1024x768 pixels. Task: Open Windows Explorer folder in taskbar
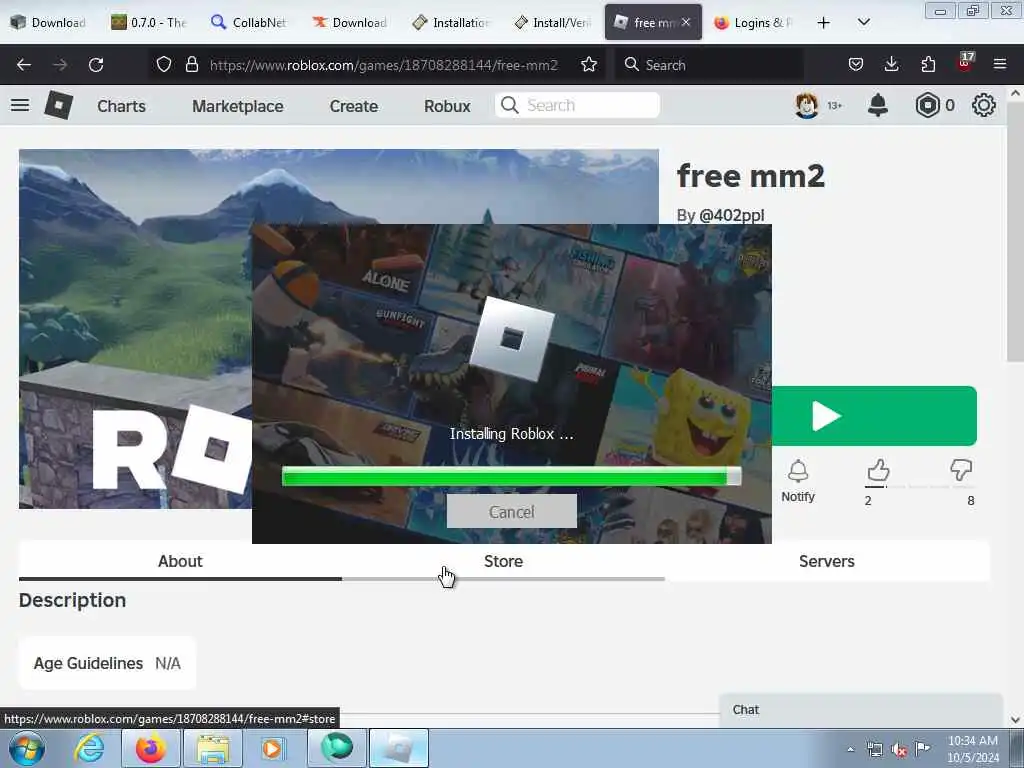coord(213,748)
